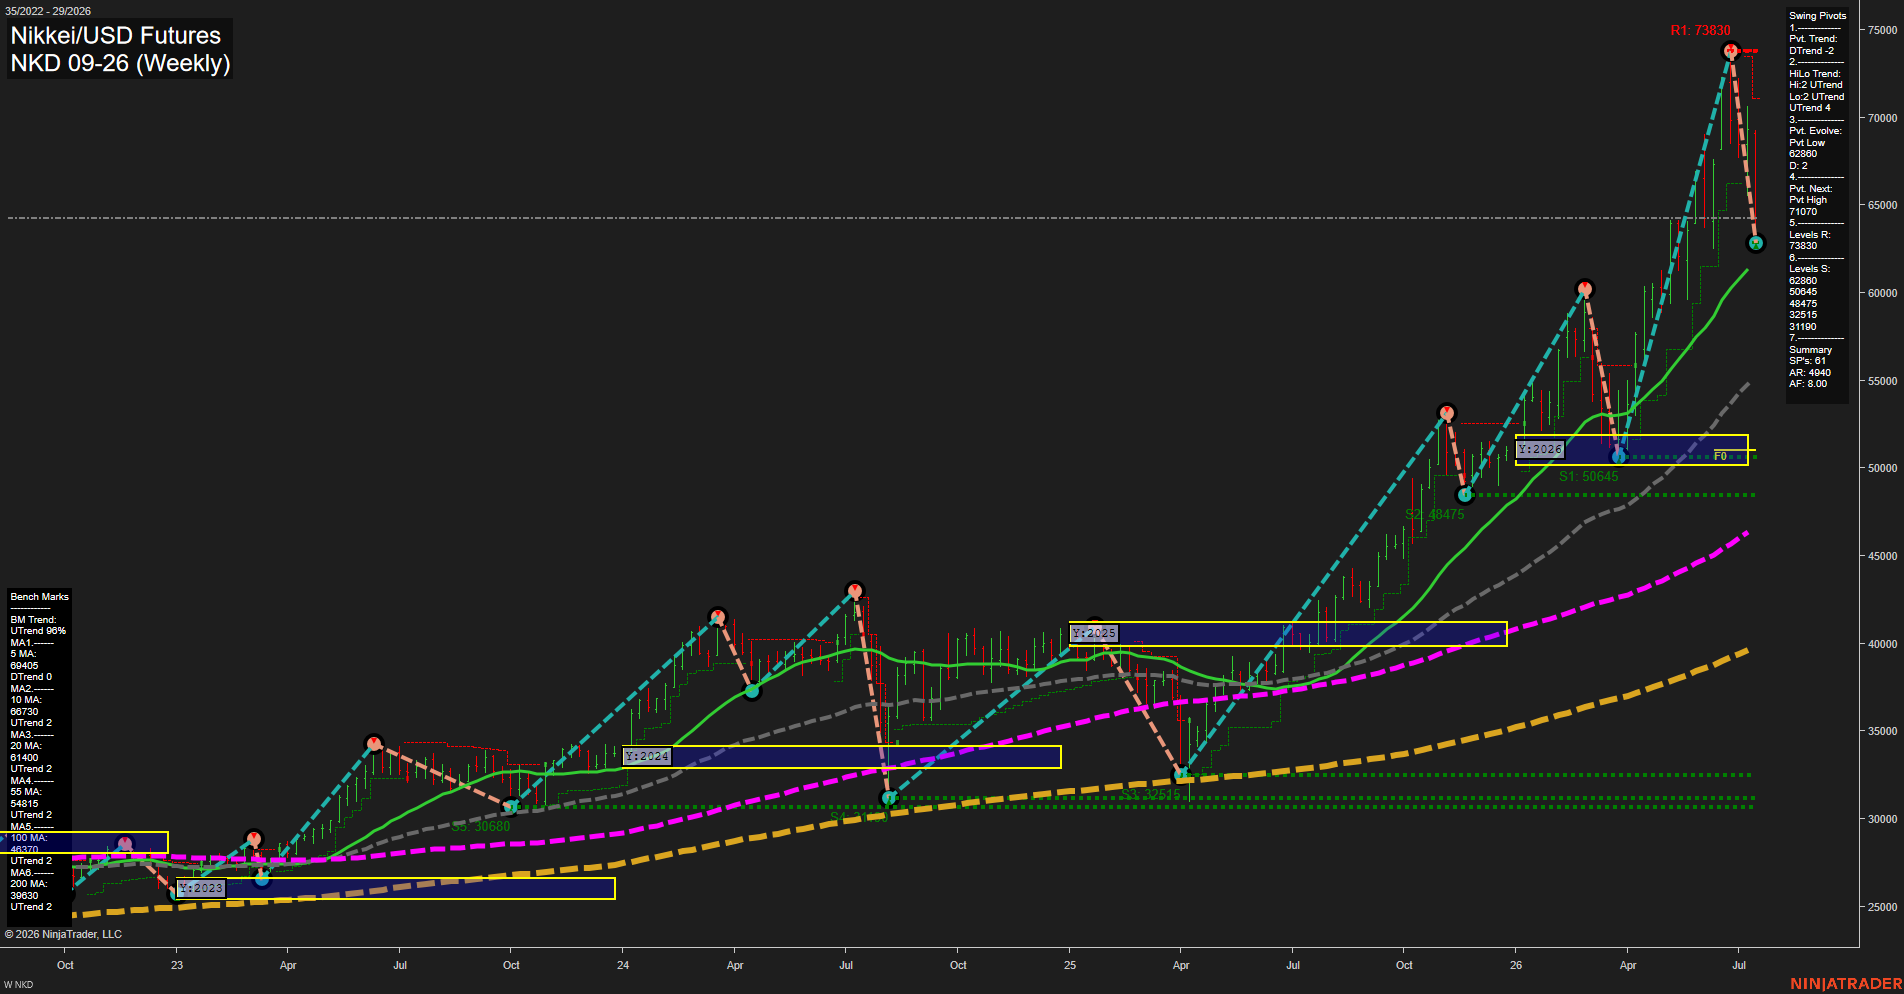The width and height of the screenshot is (1904, 994).
Task: Click the Levels R: value 73830 in panel
Action: tap(1803, 246)
